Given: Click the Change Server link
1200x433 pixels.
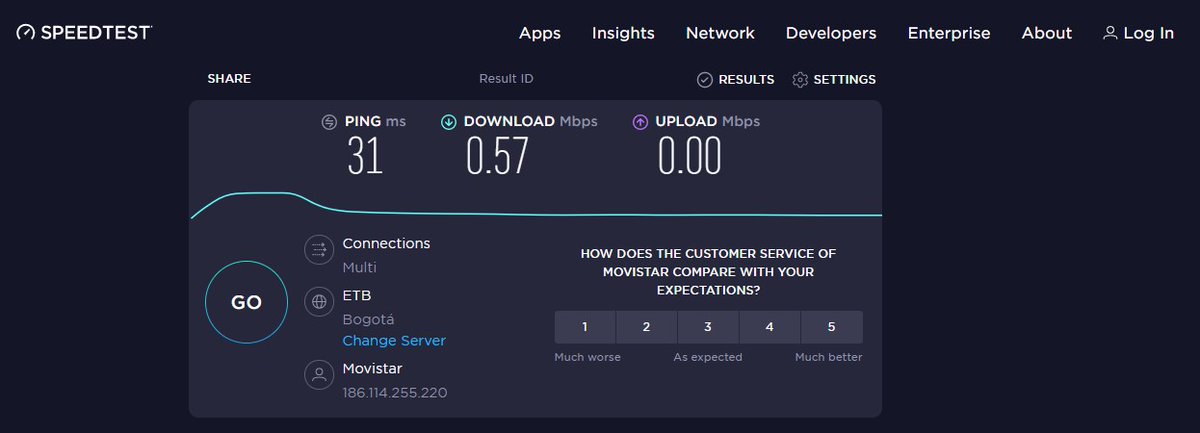Looking at the screenshot, I should point(394,341).
